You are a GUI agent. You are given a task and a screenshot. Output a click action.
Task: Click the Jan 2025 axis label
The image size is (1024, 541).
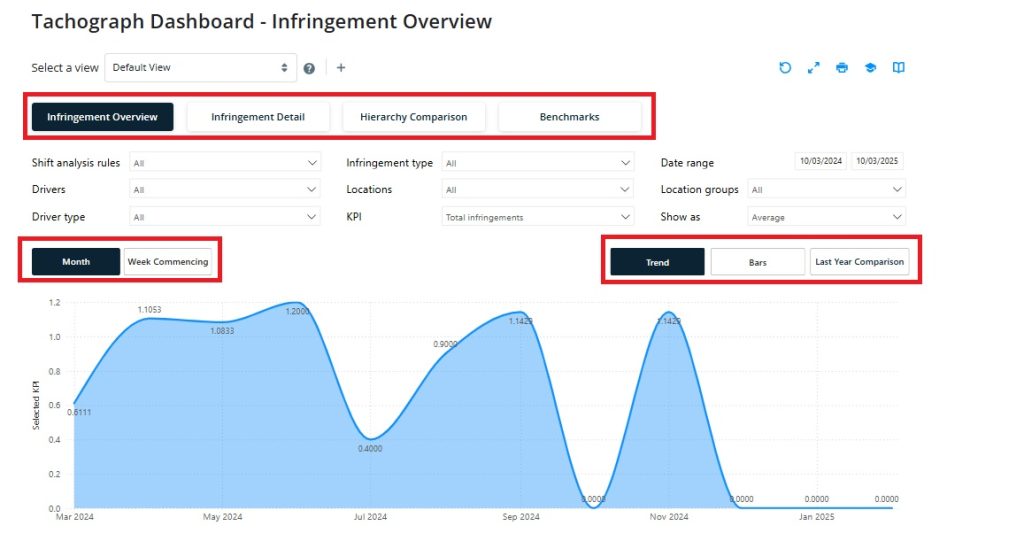(816, 517)
